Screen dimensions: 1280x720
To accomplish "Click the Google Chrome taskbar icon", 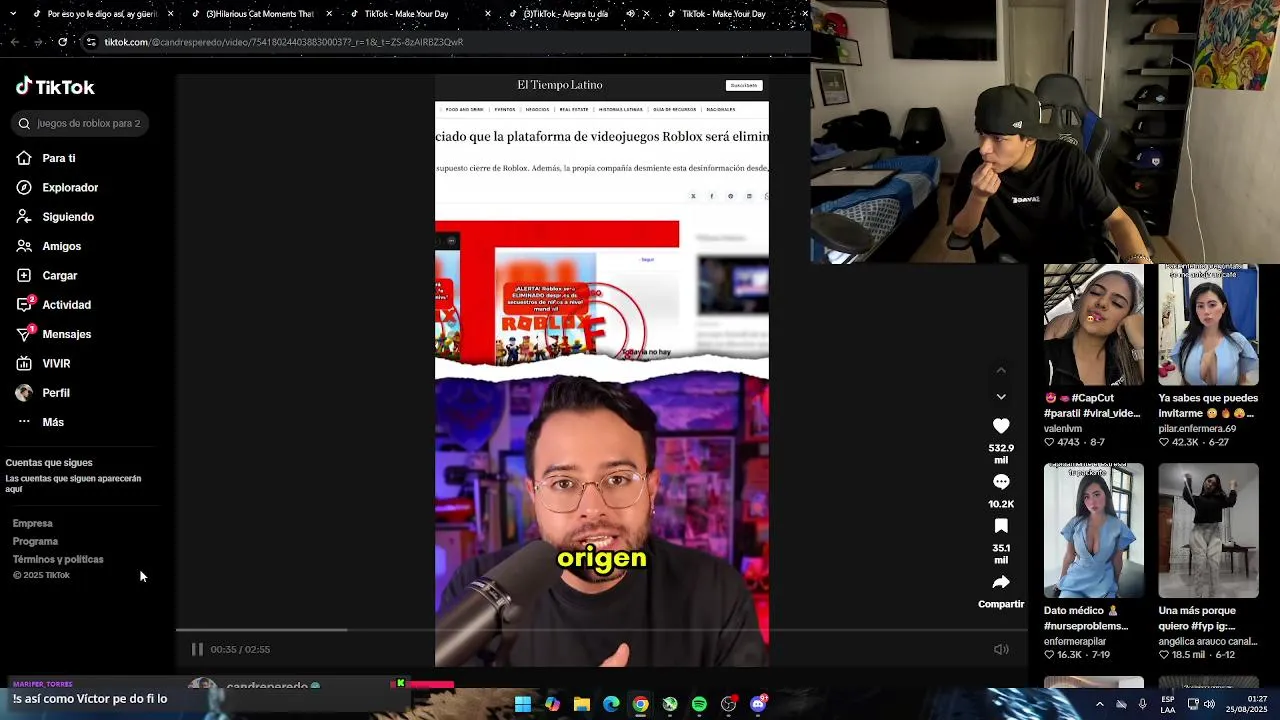I will (x=640, y=704).
